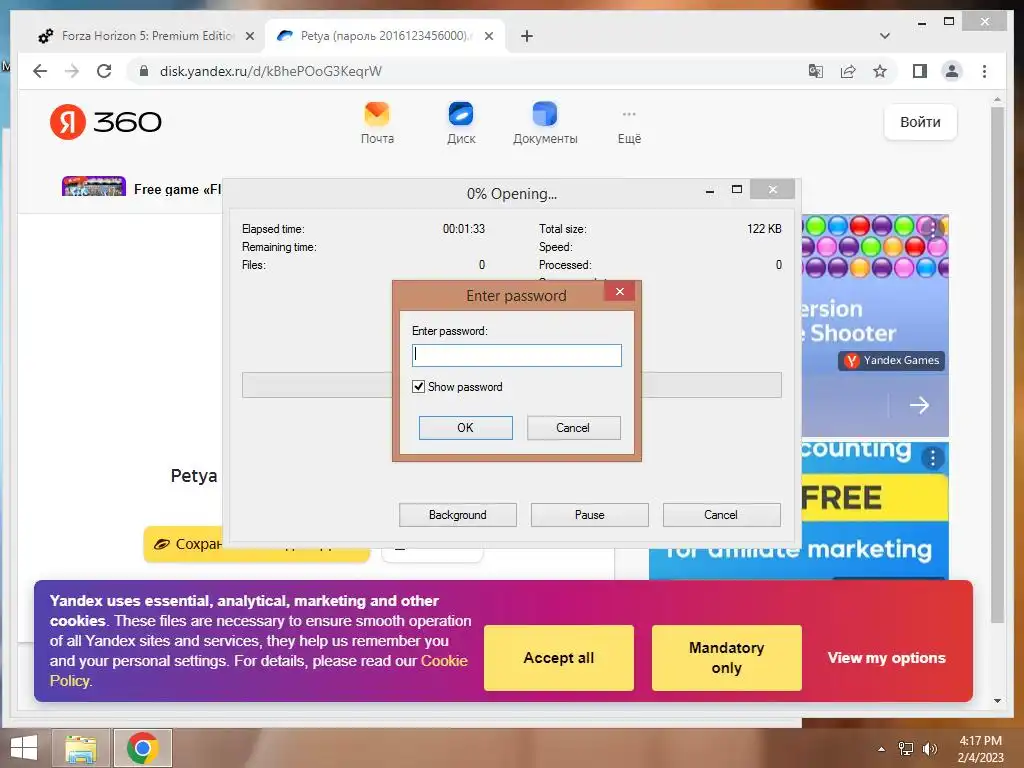The width and height of the screenshot is (1024, 768).
Task: Open Chrome side panel
Action: tap(920, 71)
